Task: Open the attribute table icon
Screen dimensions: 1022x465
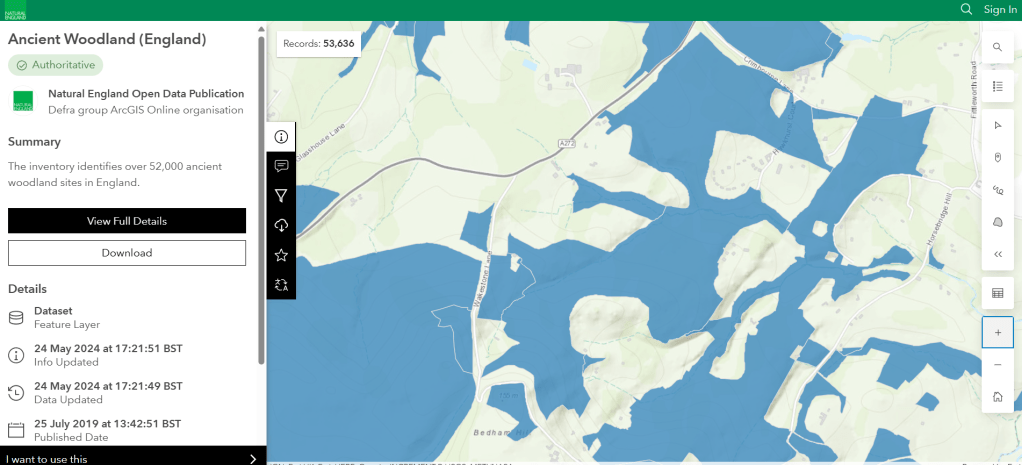Action: [x=997, y=293]
